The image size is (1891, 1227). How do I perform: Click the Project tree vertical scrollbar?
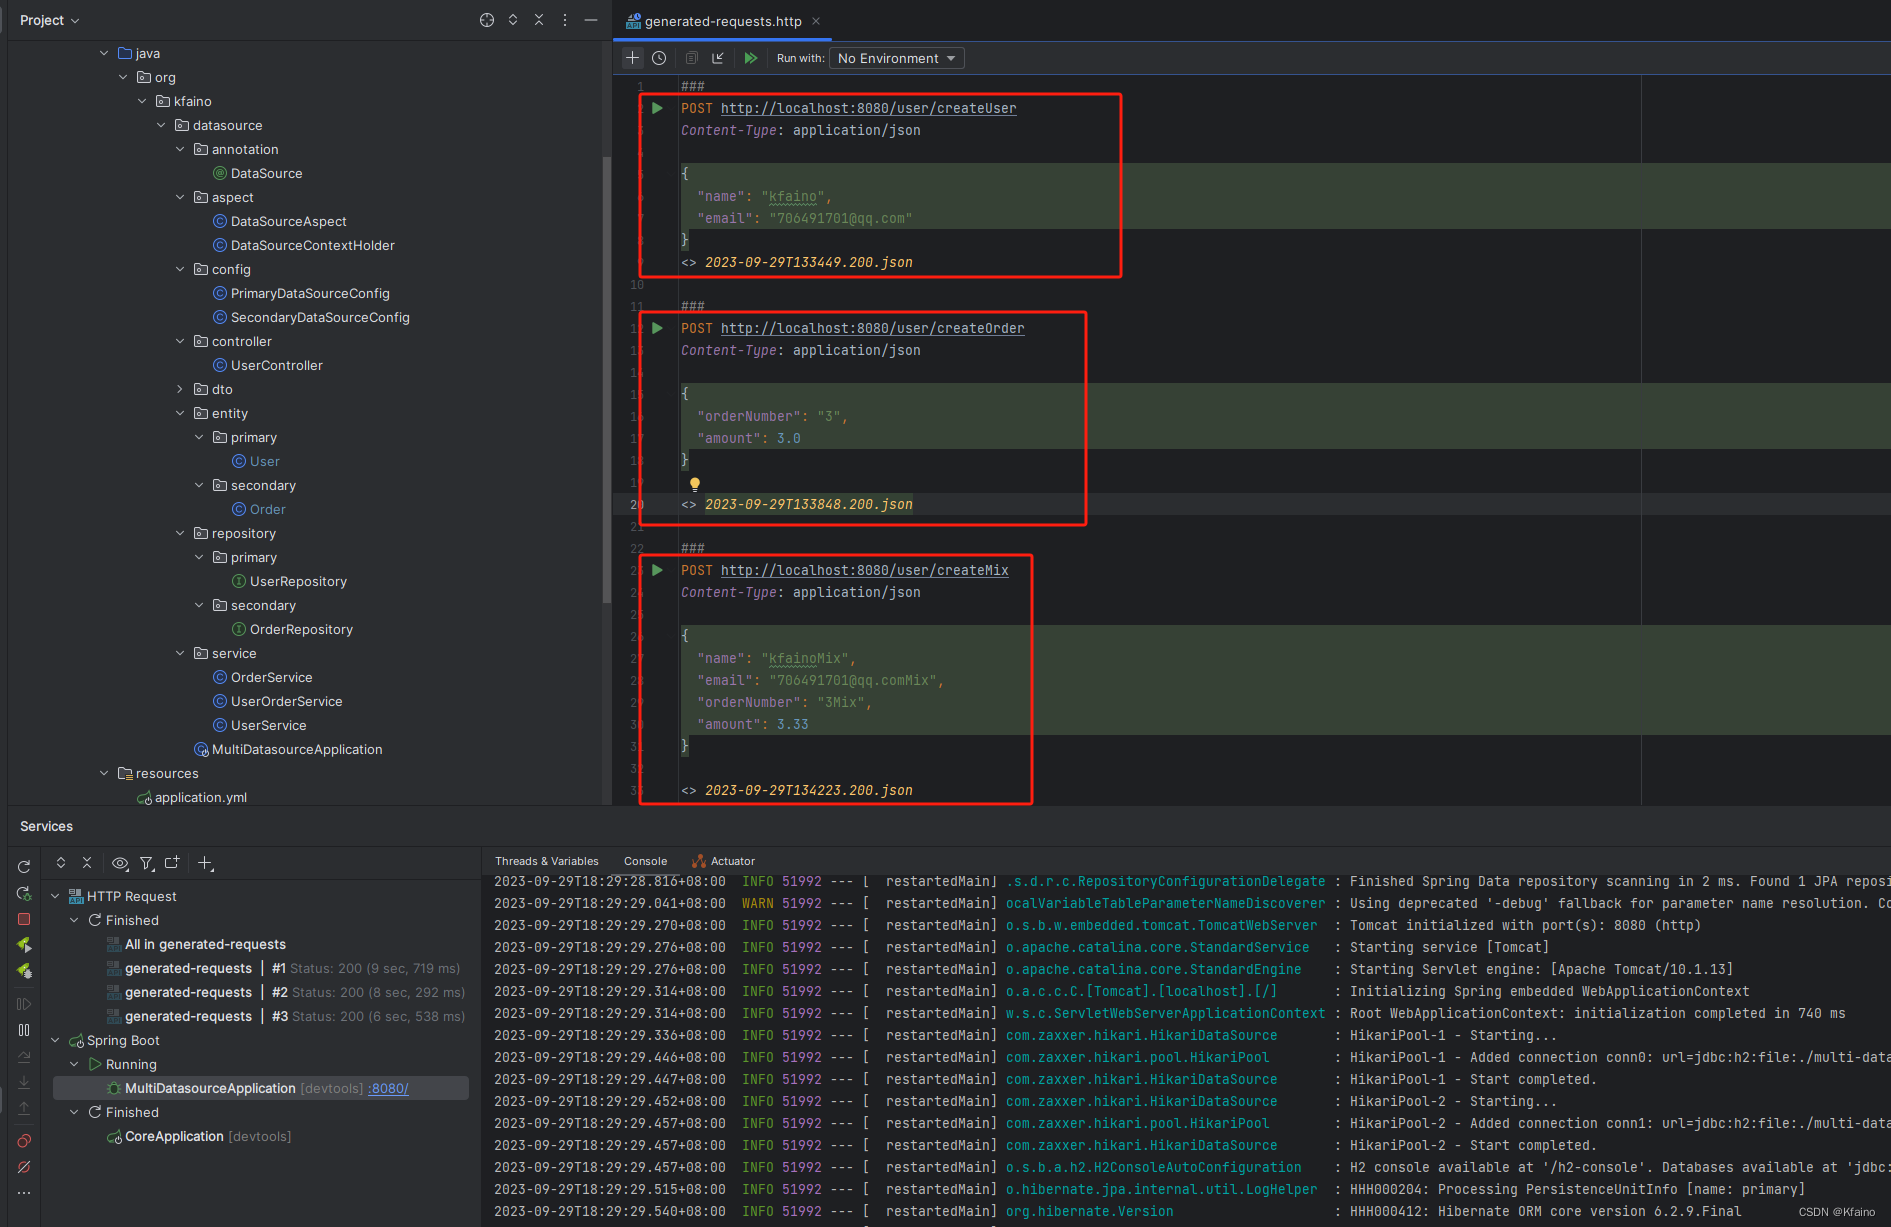tap(607, 380)
